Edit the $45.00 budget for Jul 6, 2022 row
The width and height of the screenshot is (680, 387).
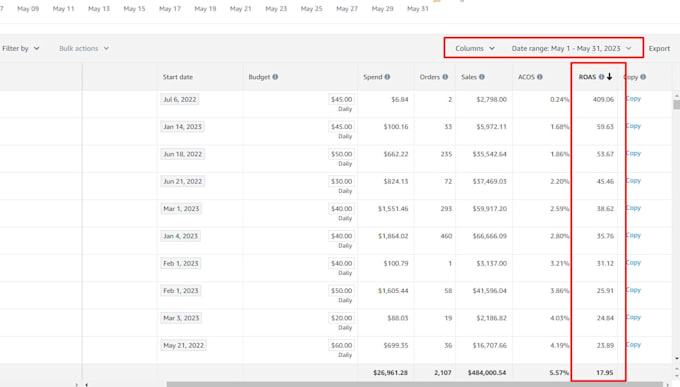pos(342,99)
